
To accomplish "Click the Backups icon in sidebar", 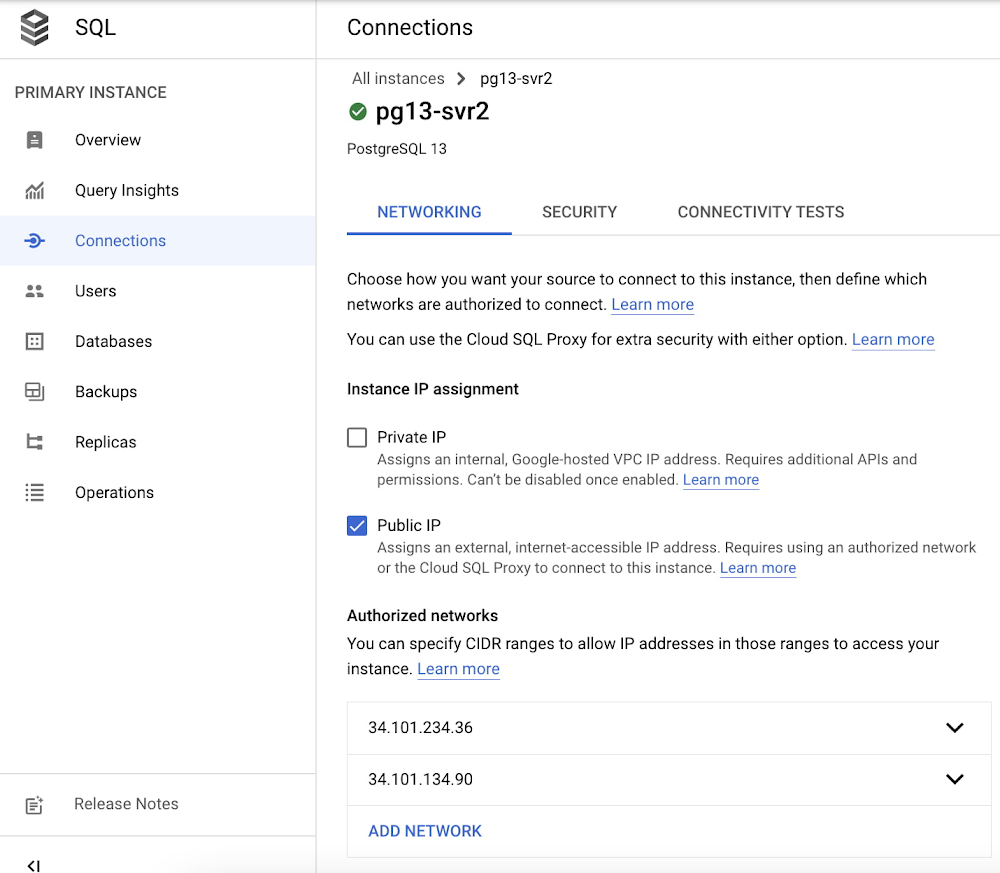I will pos(34,391).
